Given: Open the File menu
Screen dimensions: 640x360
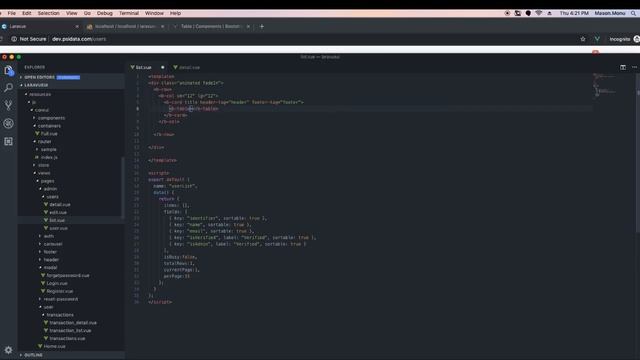Looking at the screenshot, I should 11,13.
